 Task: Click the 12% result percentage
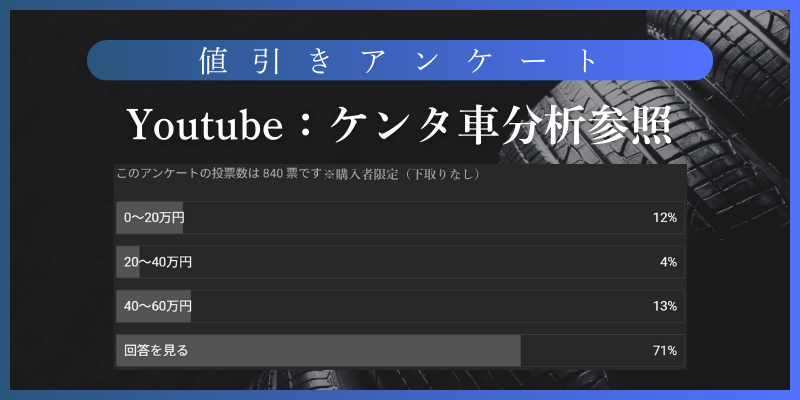[x=665, y=218]
